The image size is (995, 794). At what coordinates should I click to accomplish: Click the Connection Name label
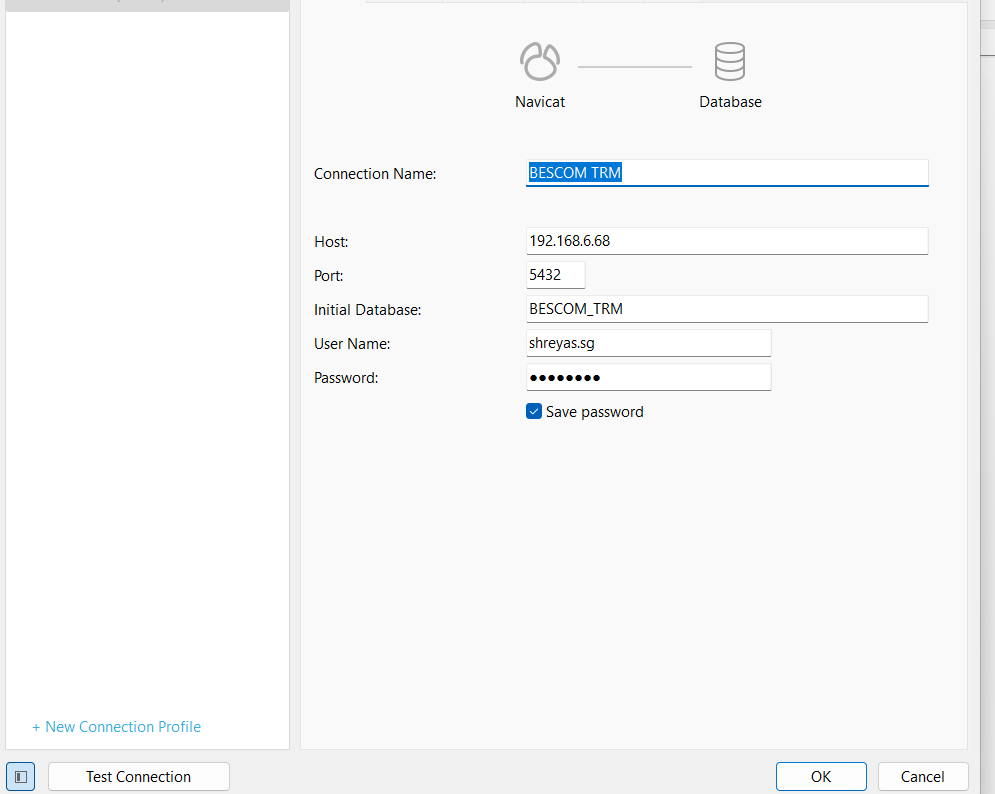click(375, 174)
